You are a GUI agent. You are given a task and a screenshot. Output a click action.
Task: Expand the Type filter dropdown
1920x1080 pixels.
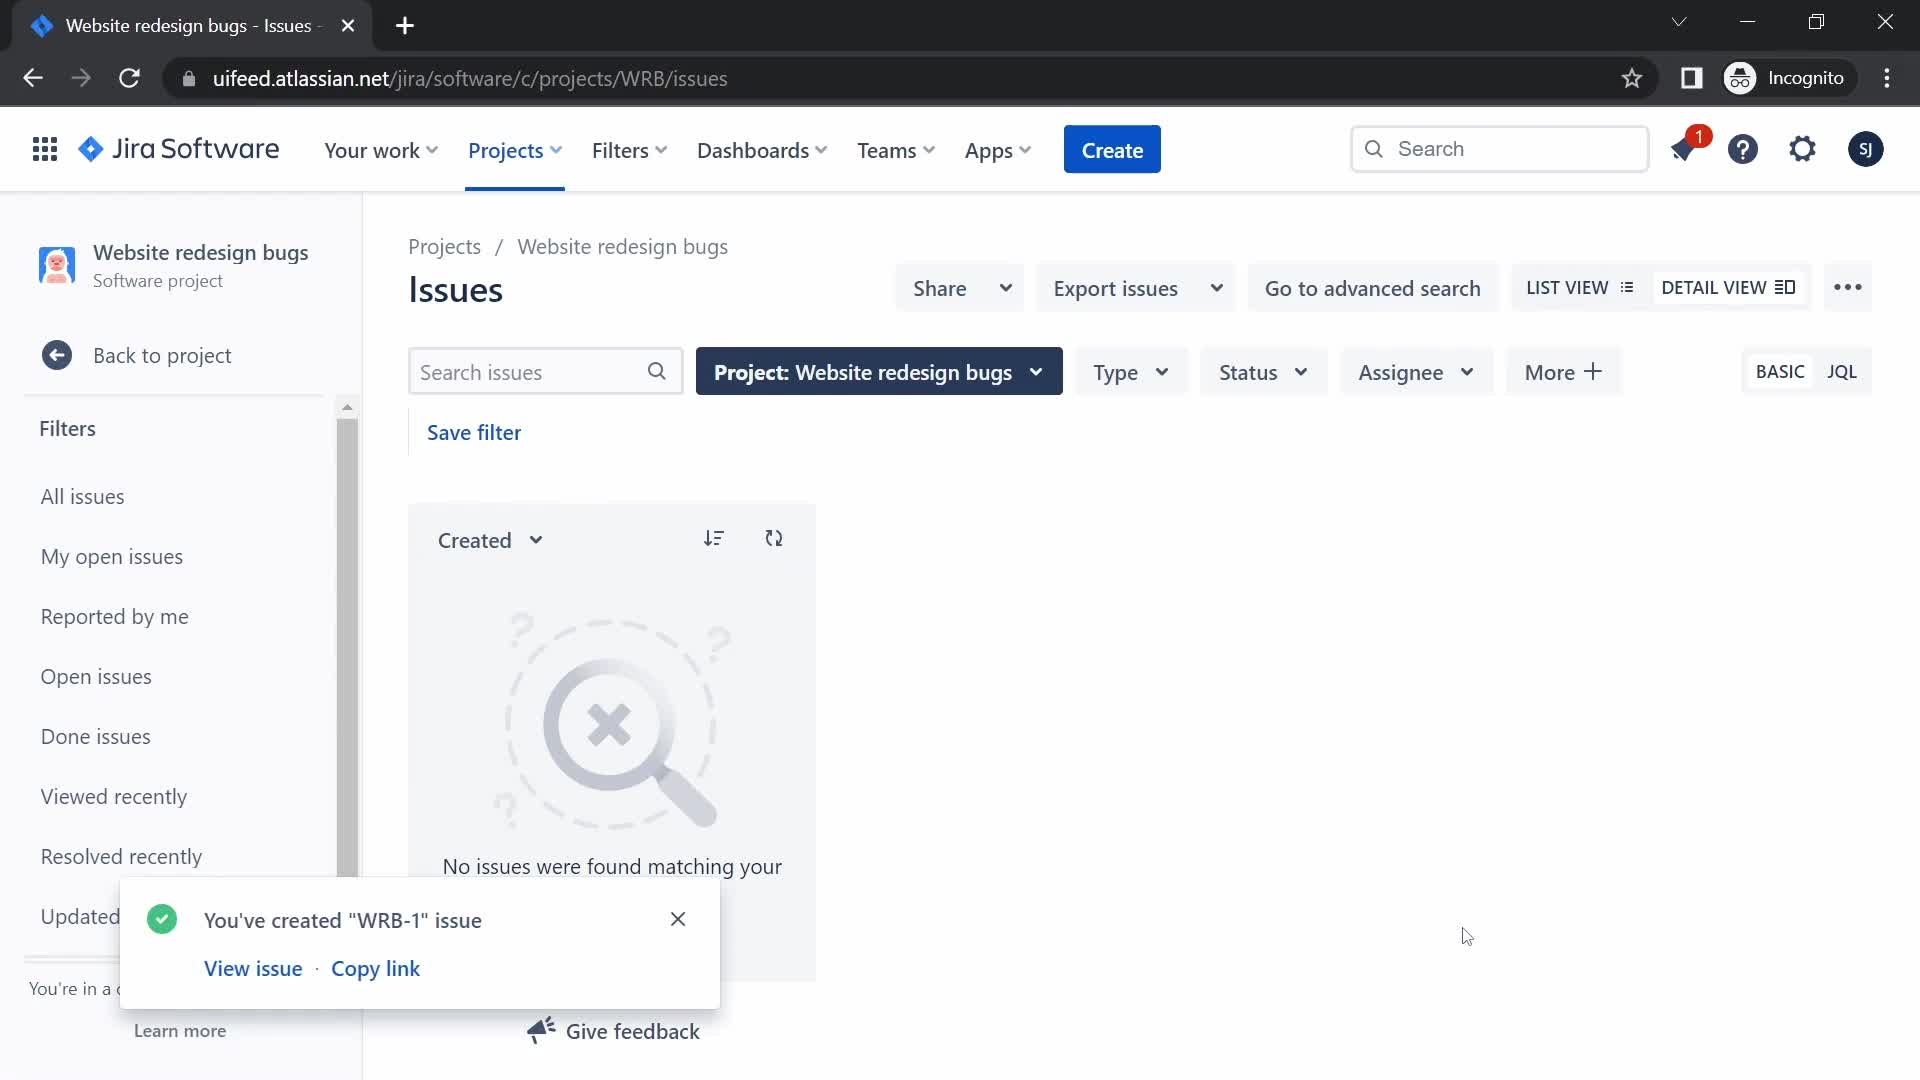click(1130, 372)
